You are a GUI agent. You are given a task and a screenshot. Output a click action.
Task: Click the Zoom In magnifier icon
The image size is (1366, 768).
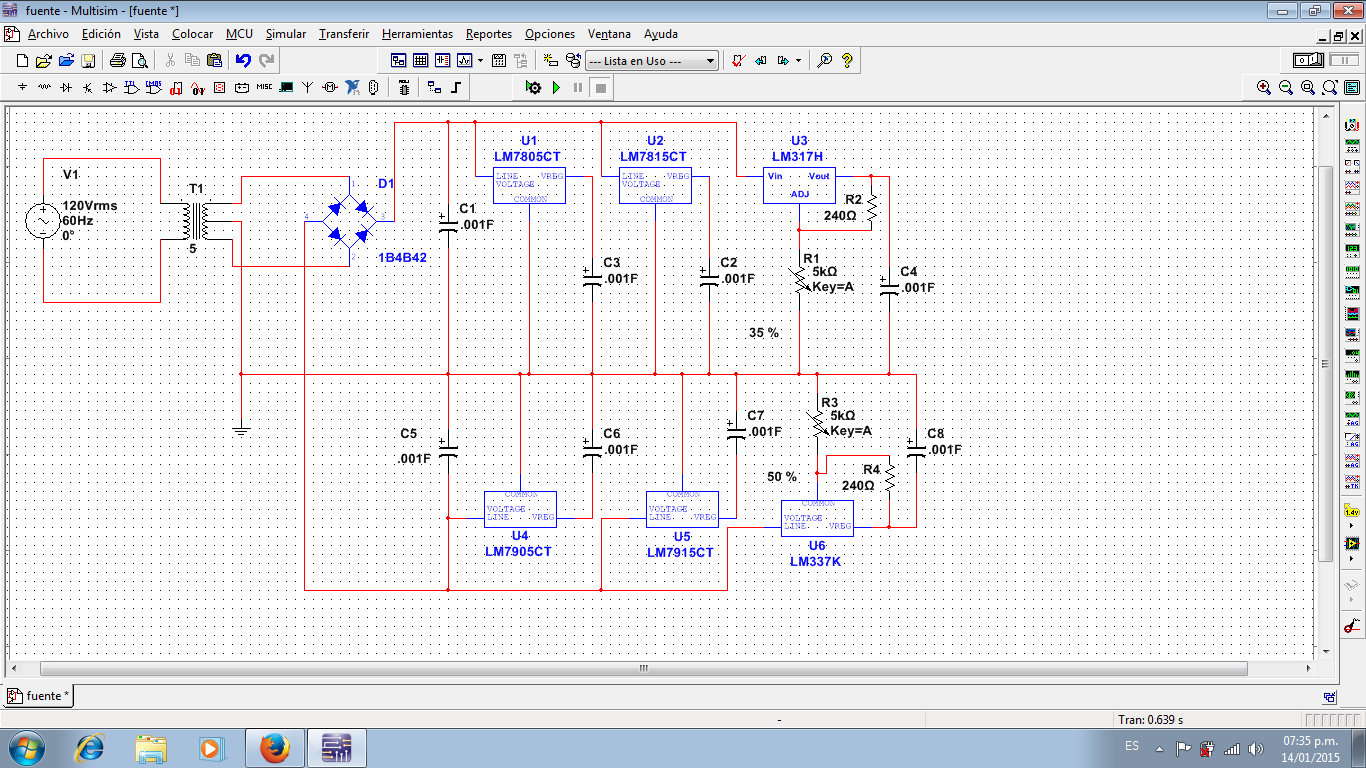click(1264, 88)
